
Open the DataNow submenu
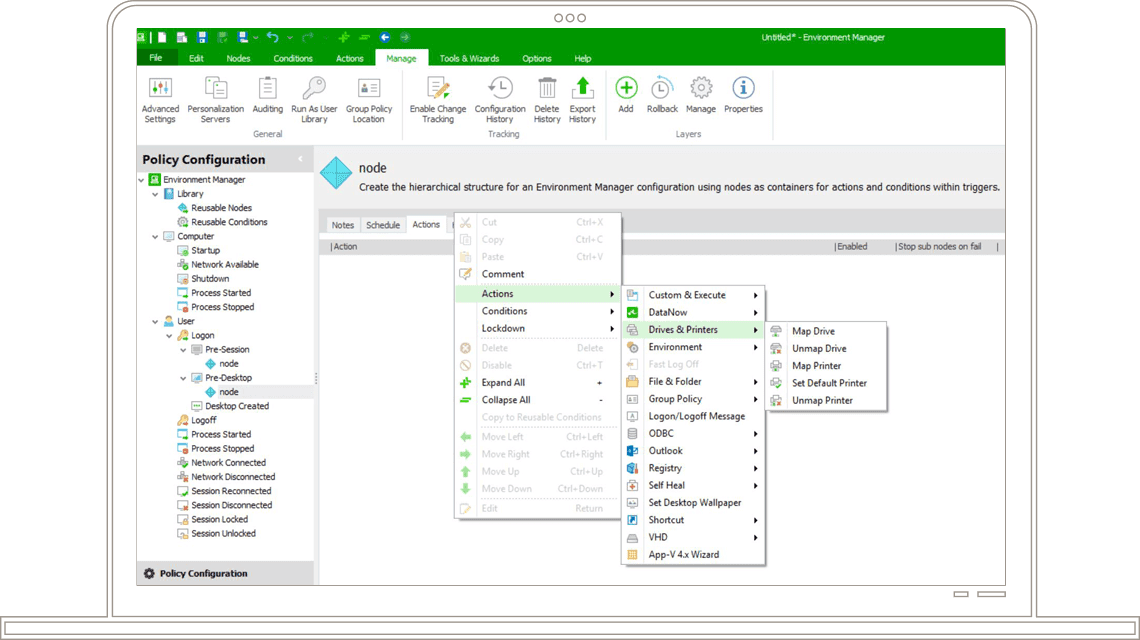pos(694,313)
